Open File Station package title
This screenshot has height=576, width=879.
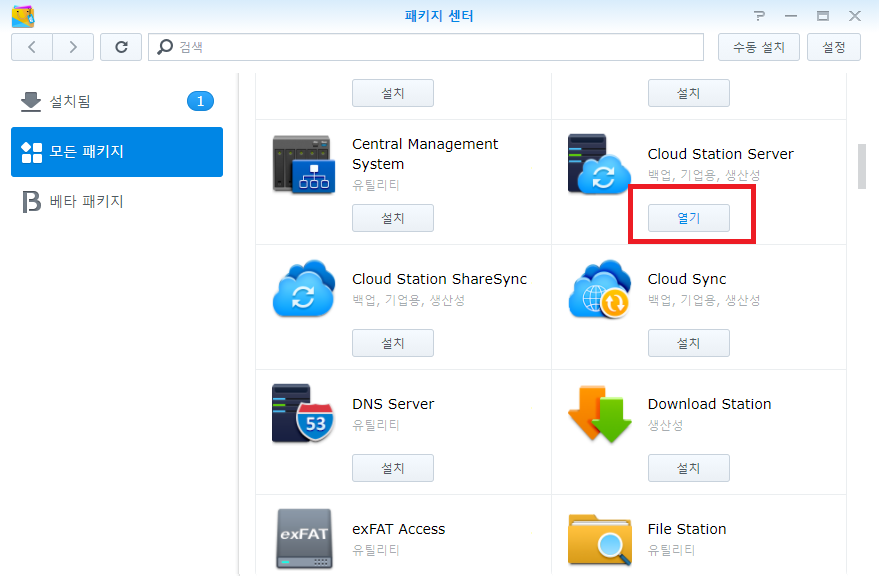(687, 529)
